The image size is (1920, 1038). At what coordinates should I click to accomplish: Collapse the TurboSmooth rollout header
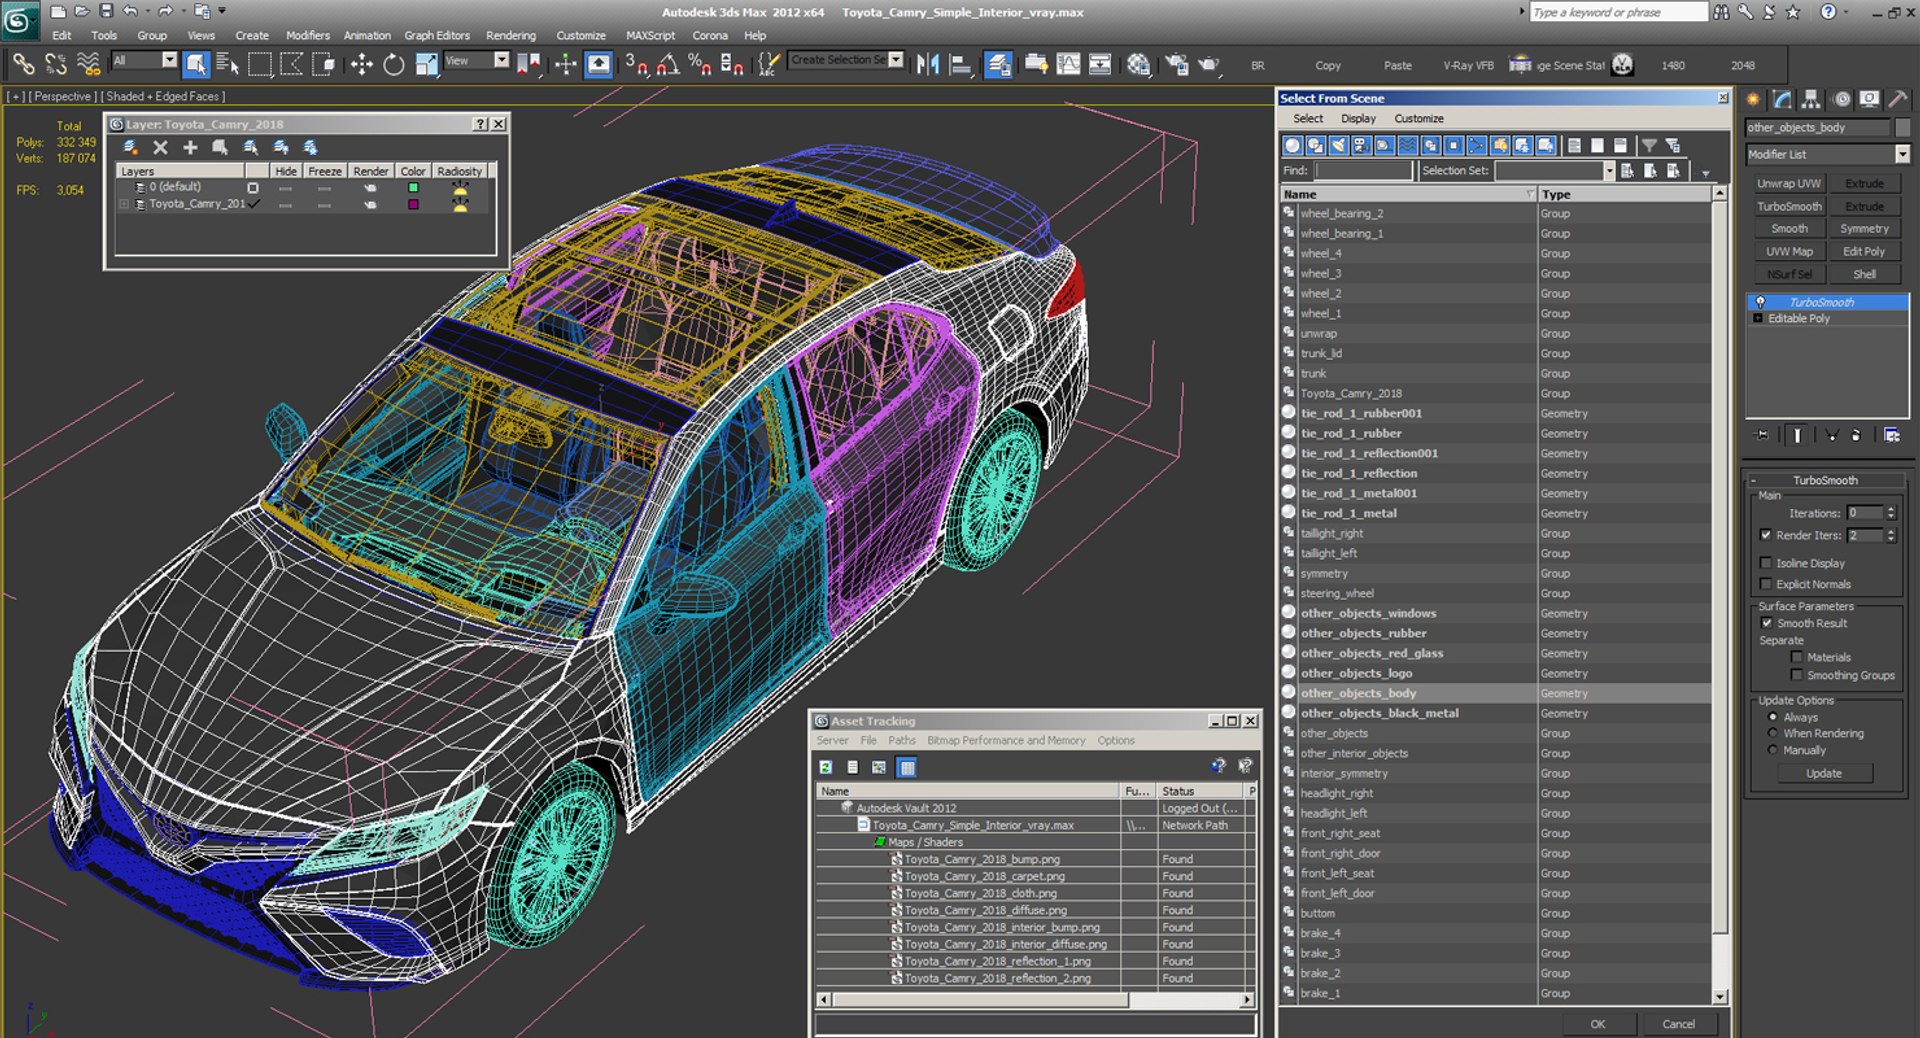click(x=1826, y=480)
